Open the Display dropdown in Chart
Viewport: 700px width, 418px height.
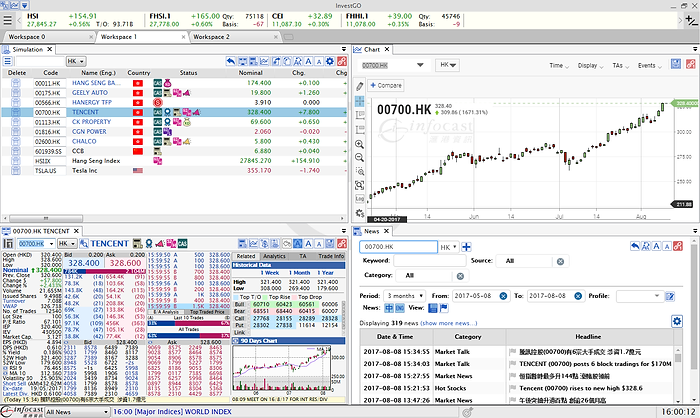point(590,66)
